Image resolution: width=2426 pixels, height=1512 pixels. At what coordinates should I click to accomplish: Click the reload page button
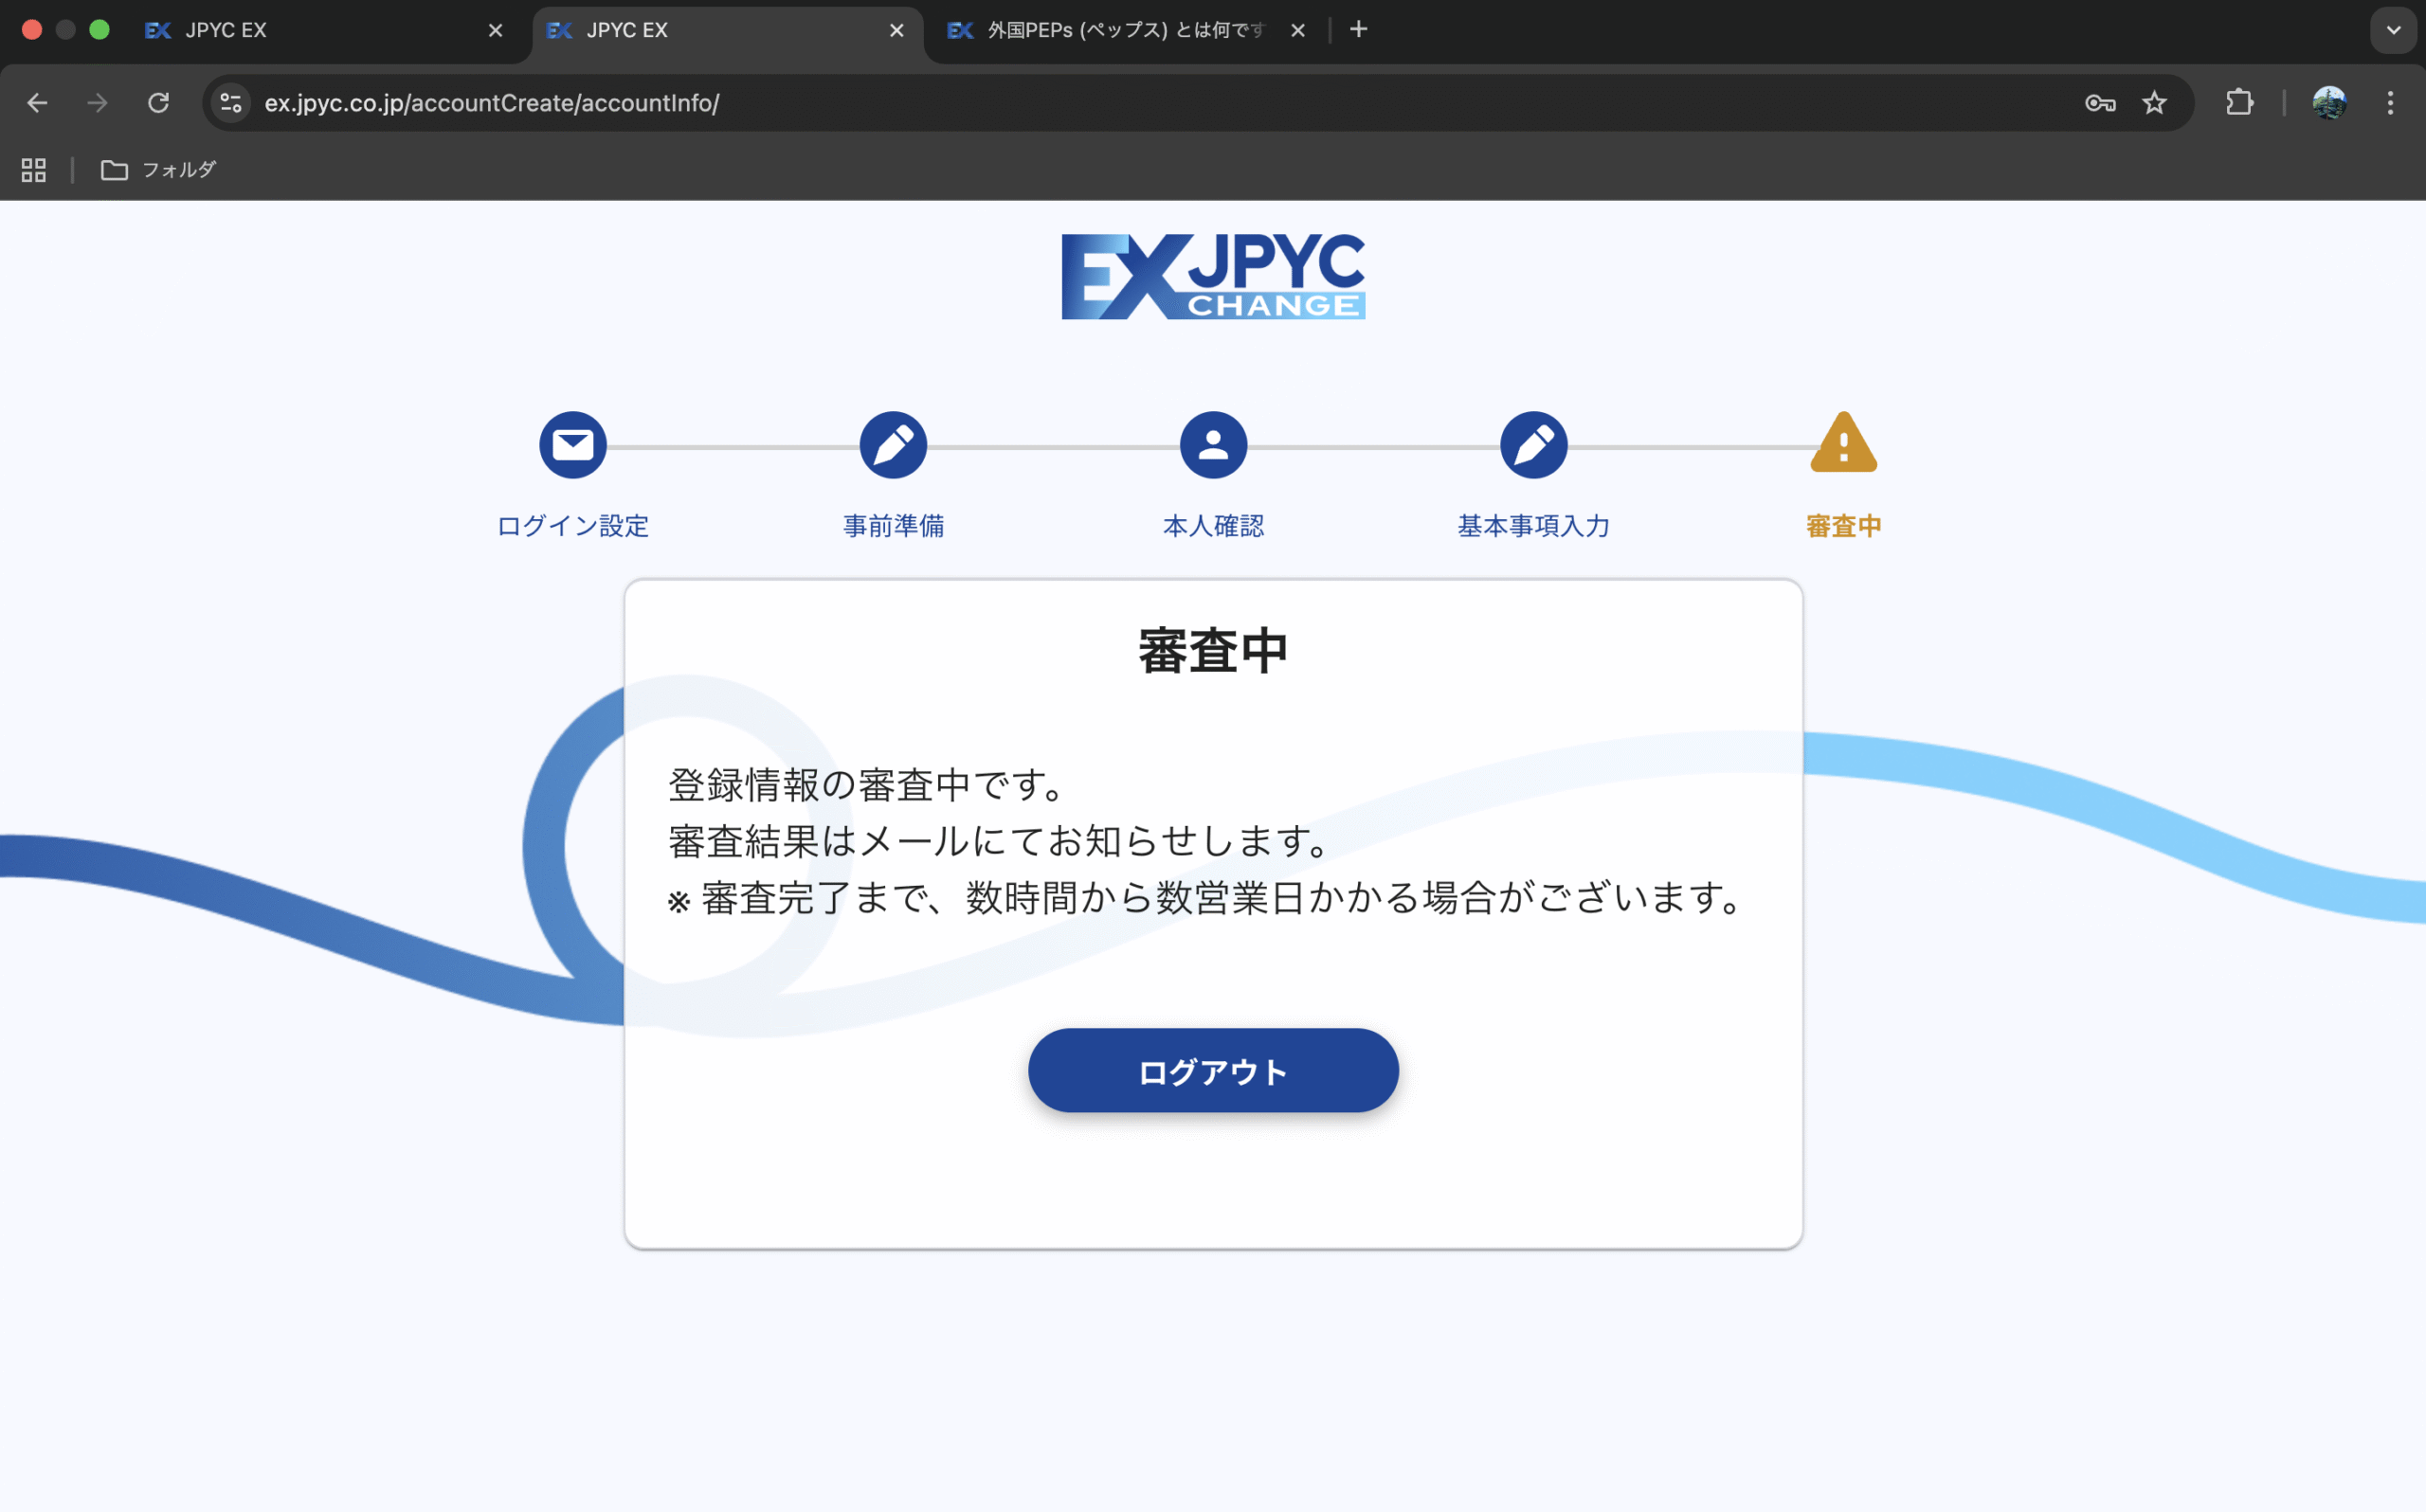158,103
